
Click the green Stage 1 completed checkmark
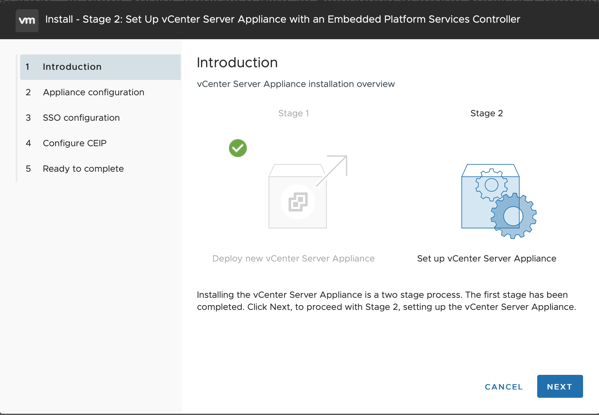tap(238, 148)
